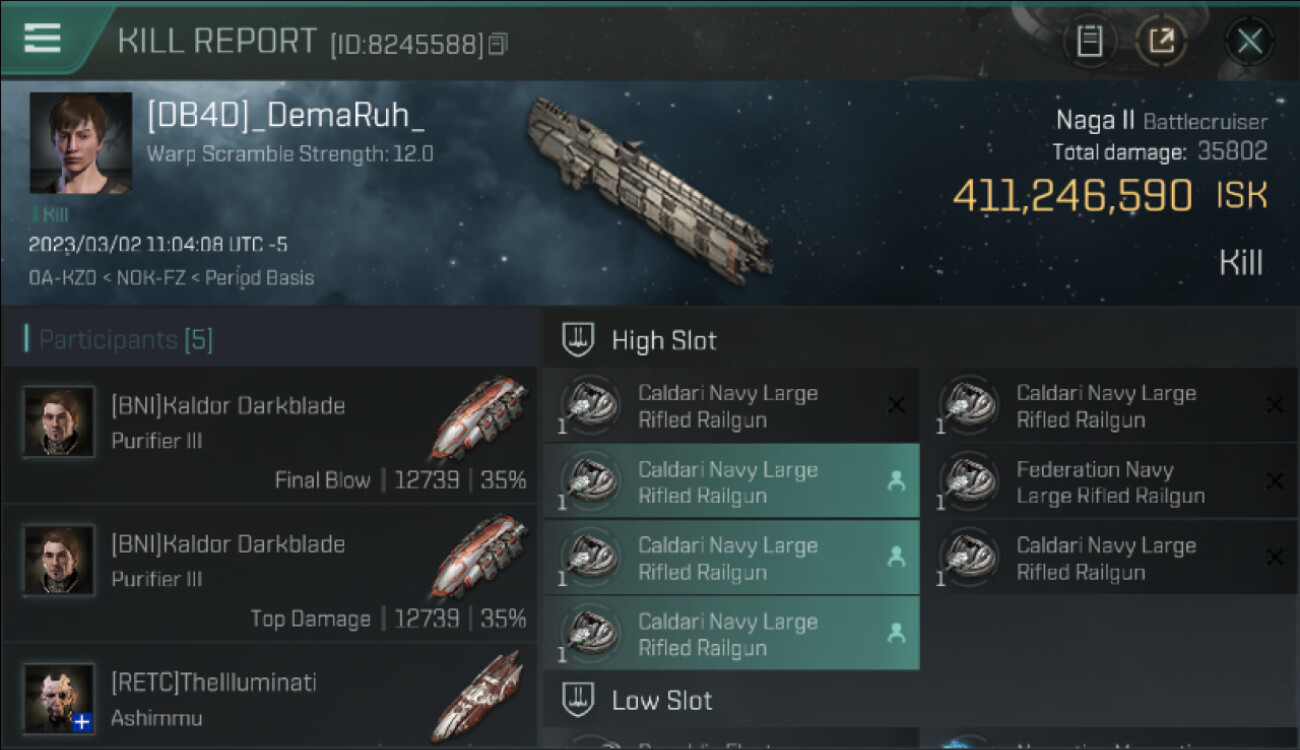Expand the Low Slot section header
This screenshot has height=750, width=1300.
(x=920, y=699)
